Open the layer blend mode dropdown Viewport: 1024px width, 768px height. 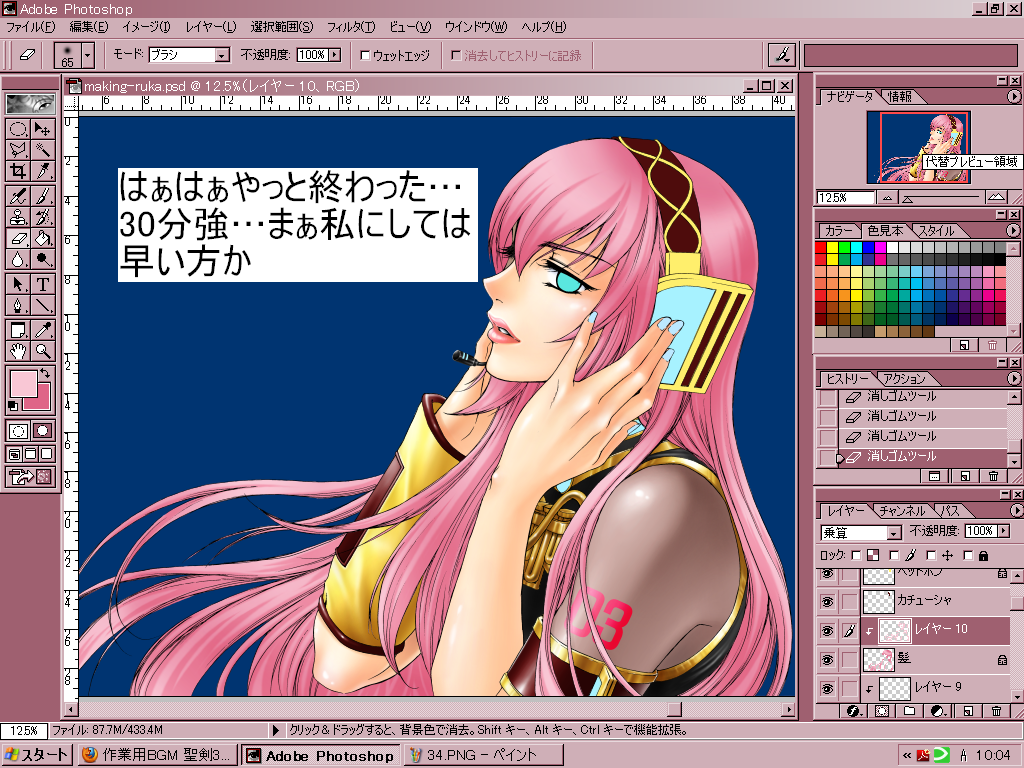pos(893,534)
